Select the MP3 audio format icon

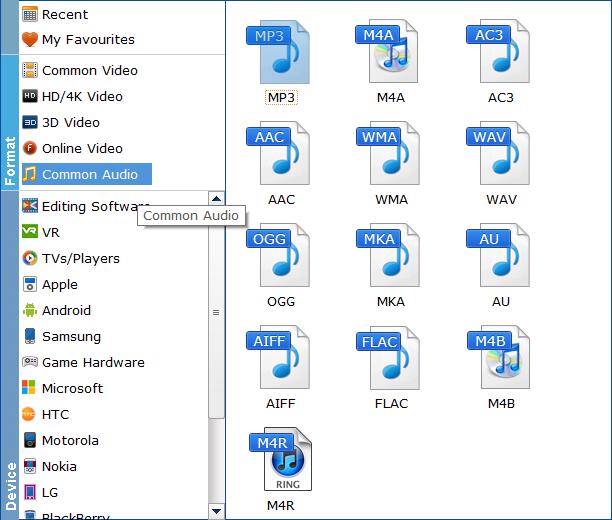[278, 52]
